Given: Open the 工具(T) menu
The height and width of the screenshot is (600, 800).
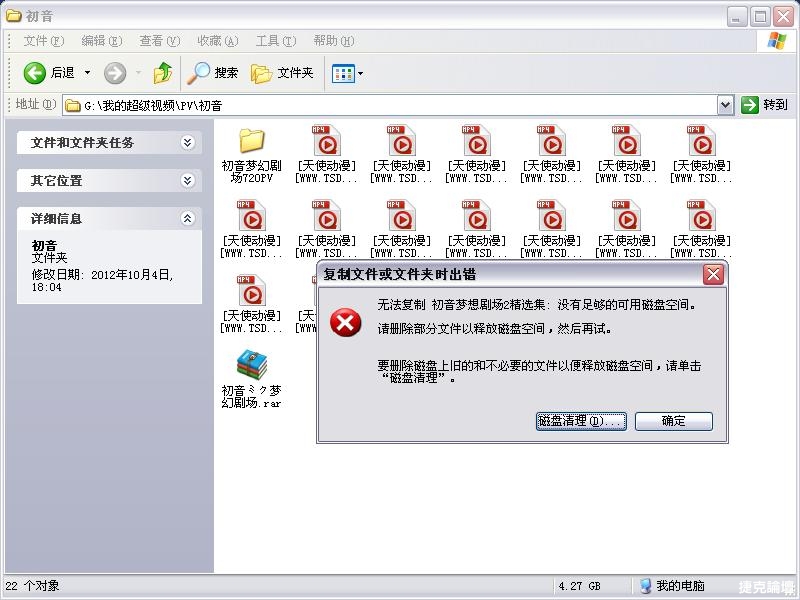Looking at the screenshot, I should [x=275, y=41].
